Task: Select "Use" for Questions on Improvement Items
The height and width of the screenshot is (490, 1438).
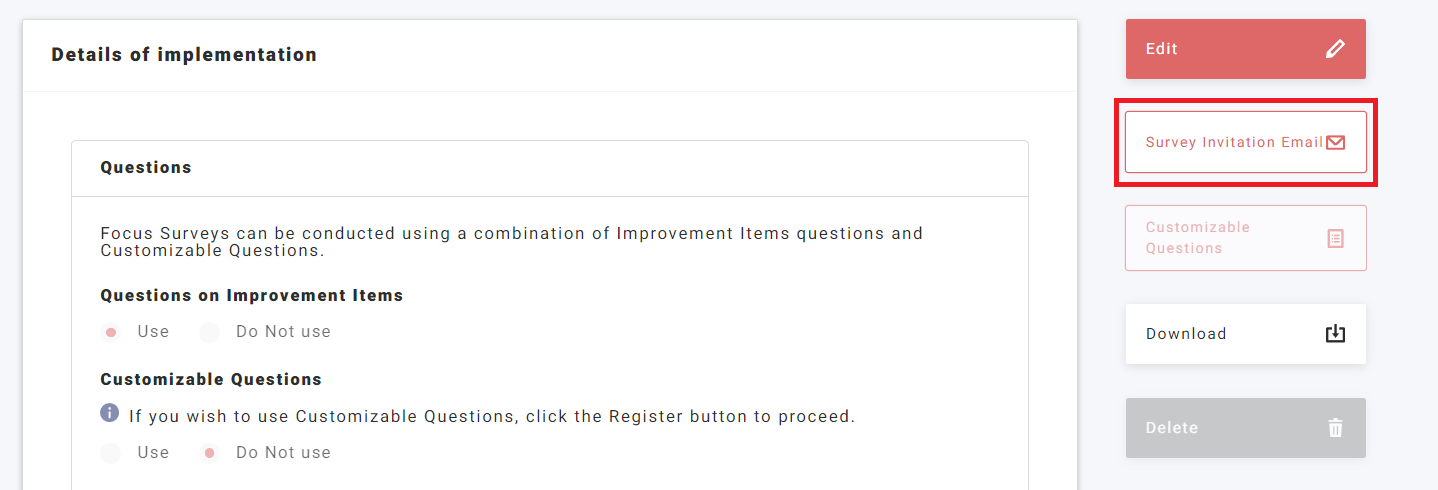Action: pos(111,332)
